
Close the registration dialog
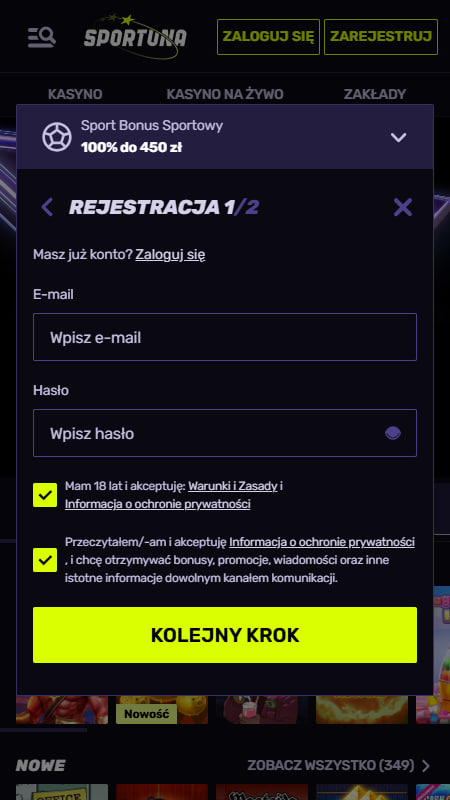[x=403, y=207]
